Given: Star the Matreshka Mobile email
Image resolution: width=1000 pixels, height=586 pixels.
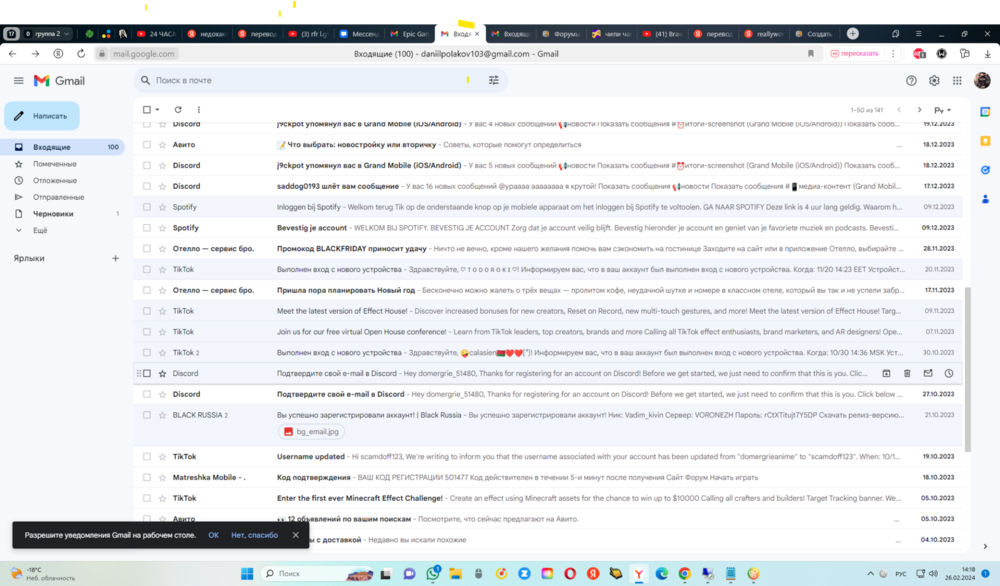Looking at the screenshot, I should (162, 478).
